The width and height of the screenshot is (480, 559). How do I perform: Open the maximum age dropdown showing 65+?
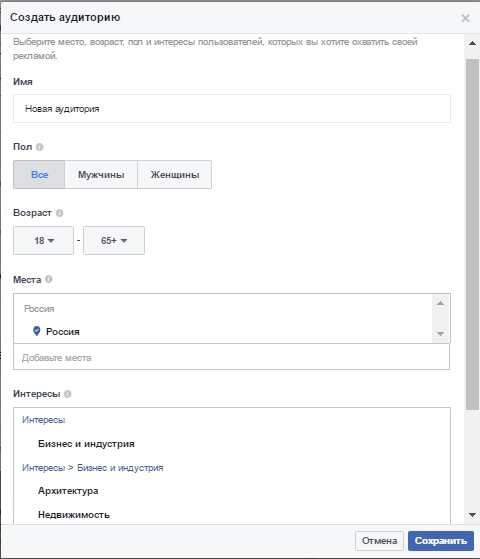coord(114,240)
